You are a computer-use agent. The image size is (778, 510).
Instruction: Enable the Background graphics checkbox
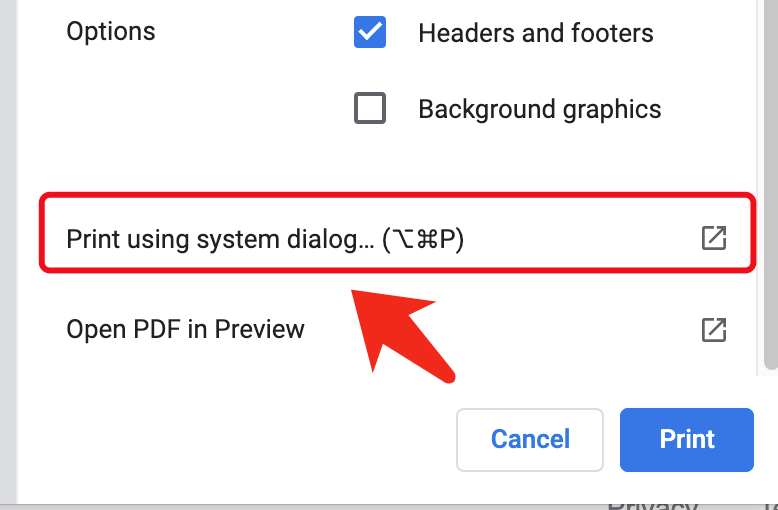point(370,108)
